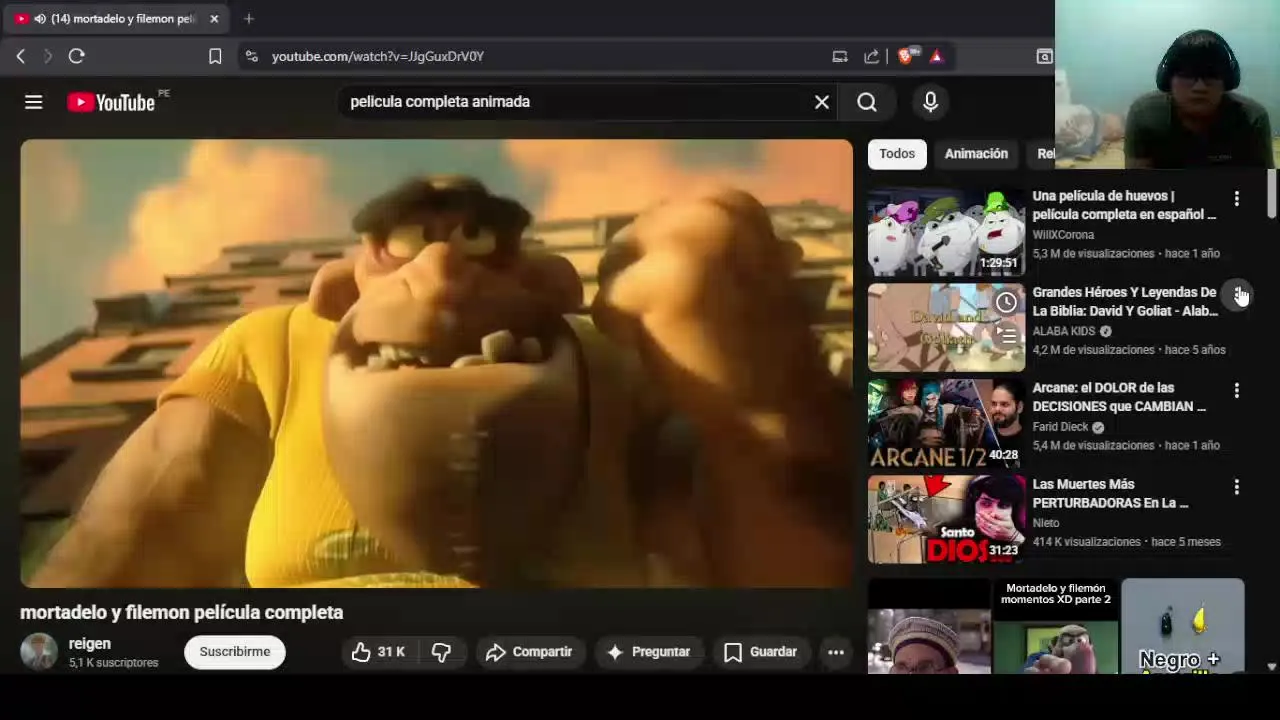
Task: Install the site as an app
Action: click(x=840, y=57)
